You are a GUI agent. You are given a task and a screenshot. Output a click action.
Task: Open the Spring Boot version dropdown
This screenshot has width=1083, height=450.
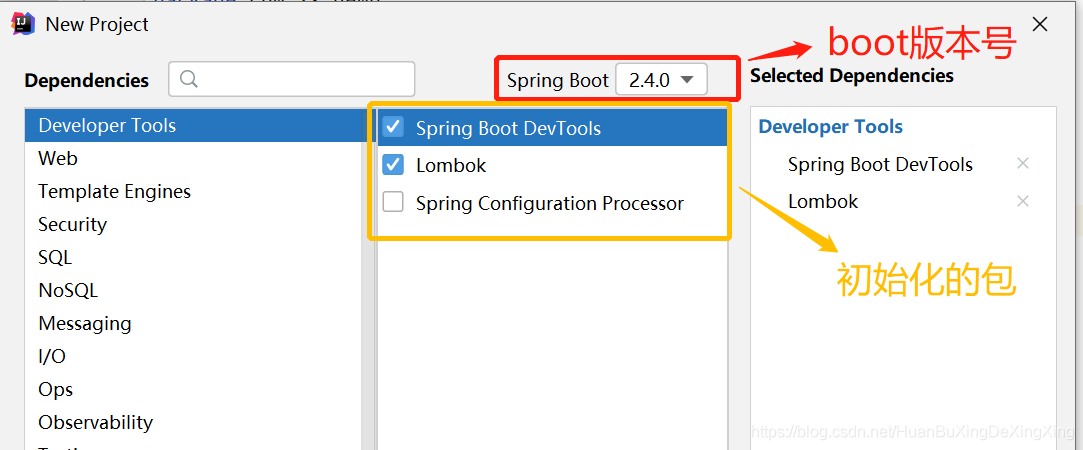tap(661, 79)
